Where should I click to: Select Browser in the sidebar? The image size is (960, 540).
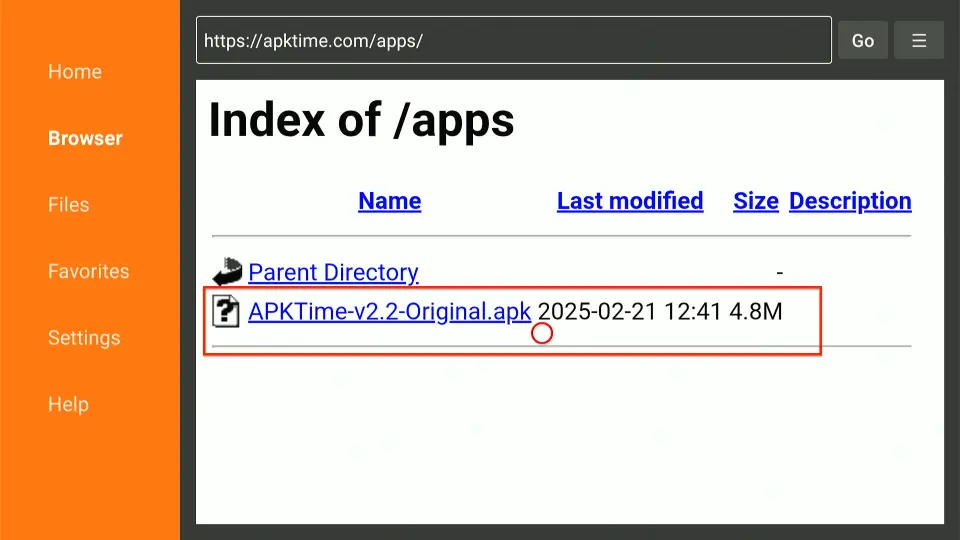pyautogui.click(x=85, y=138)
